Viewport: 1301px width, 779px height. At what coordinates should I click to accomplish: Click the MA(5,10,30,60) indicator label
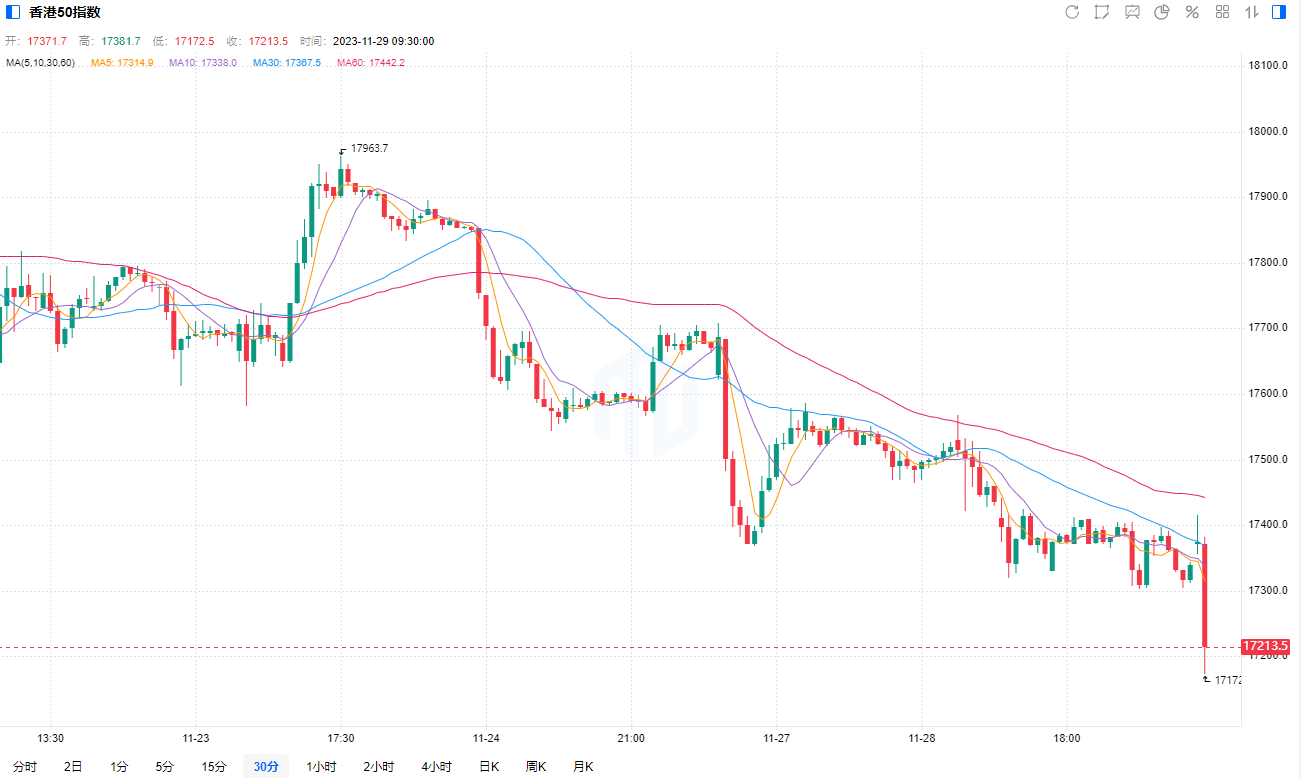point(40,62)
